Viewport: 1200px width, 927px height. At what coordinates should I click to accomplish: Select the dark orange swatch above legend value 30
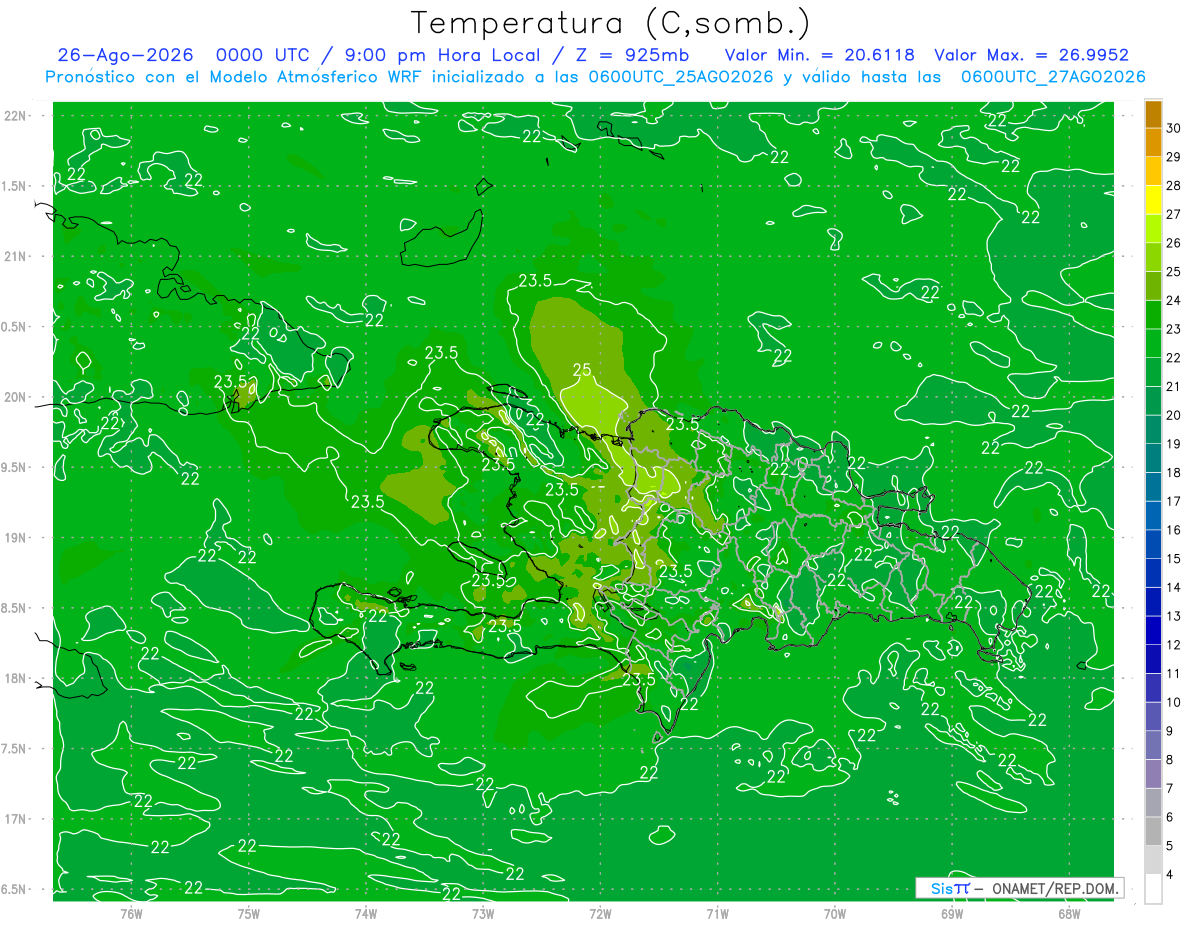[x=1153, y=114]
